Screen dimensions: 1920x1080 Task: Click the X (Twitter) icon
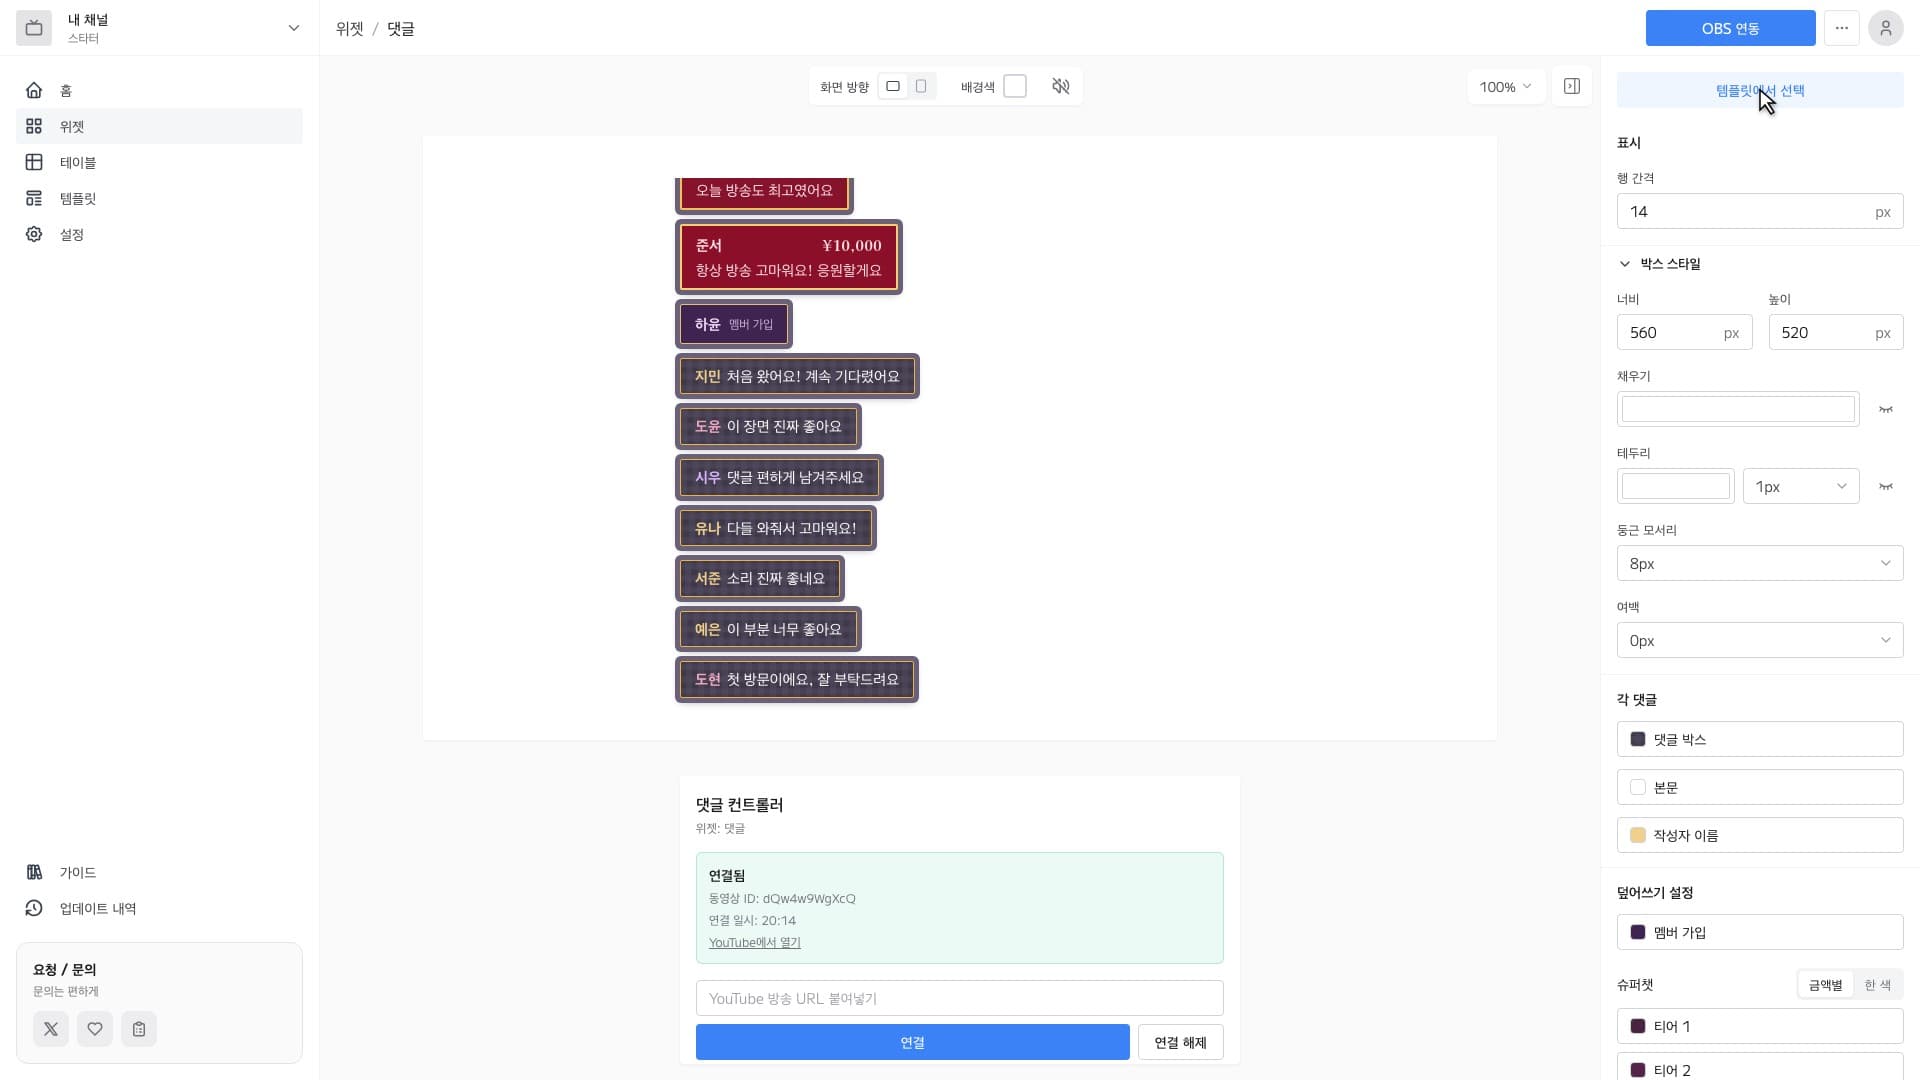pos(51,1029)
